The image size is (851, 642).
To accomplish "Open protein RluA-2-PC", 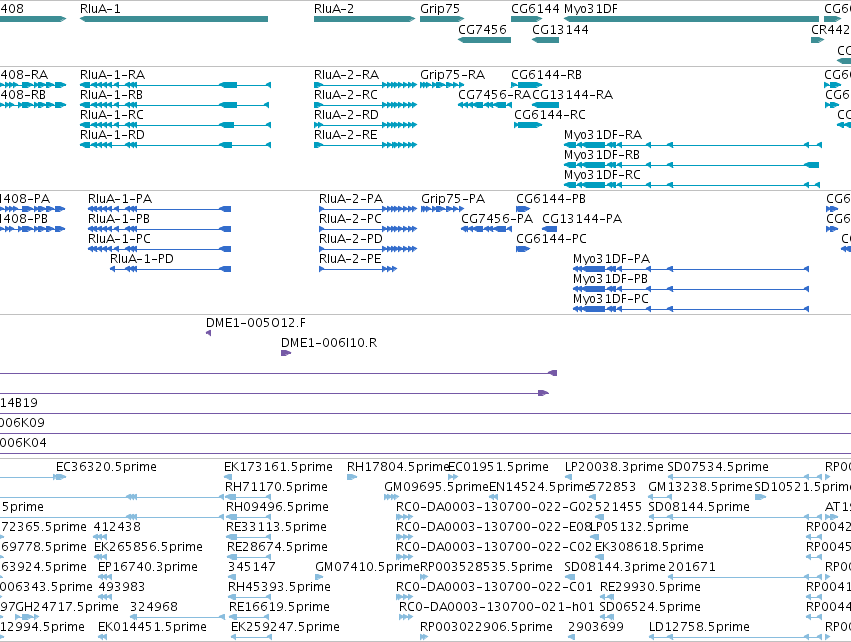I will pos(351,219).
